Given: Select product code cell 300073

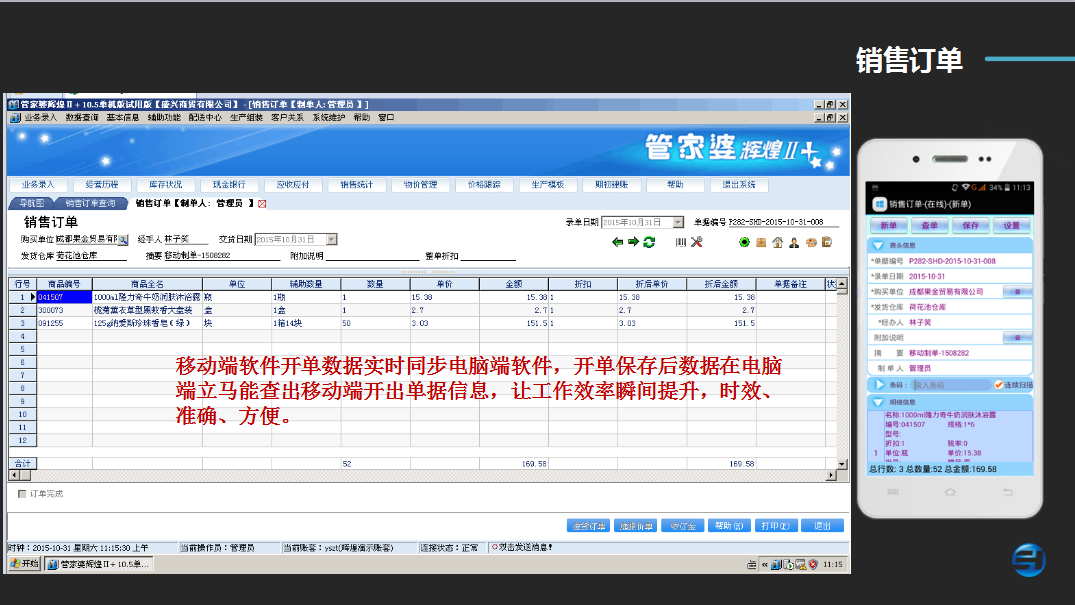Looking at the screenshot, I should tap(64, 310).
